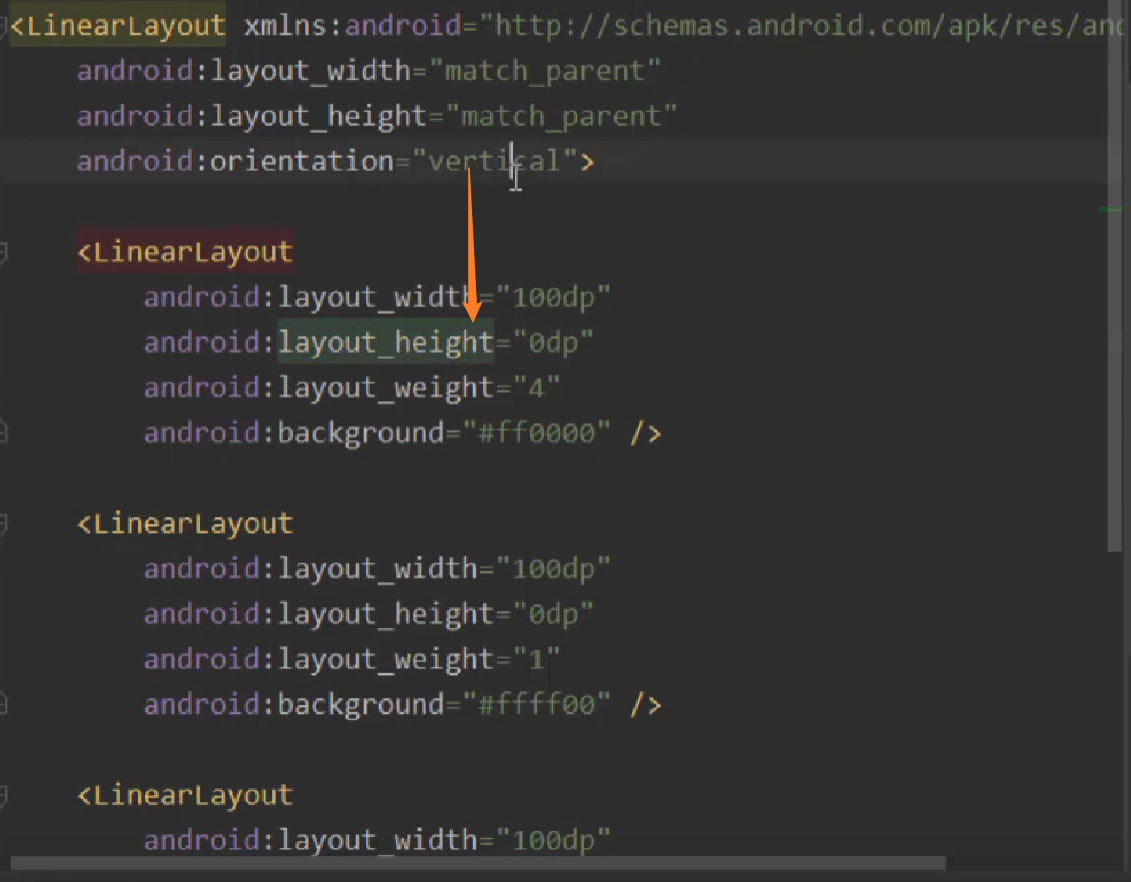
Task: Click the layout_weight "1" value
Action: (x=536, y=659)
